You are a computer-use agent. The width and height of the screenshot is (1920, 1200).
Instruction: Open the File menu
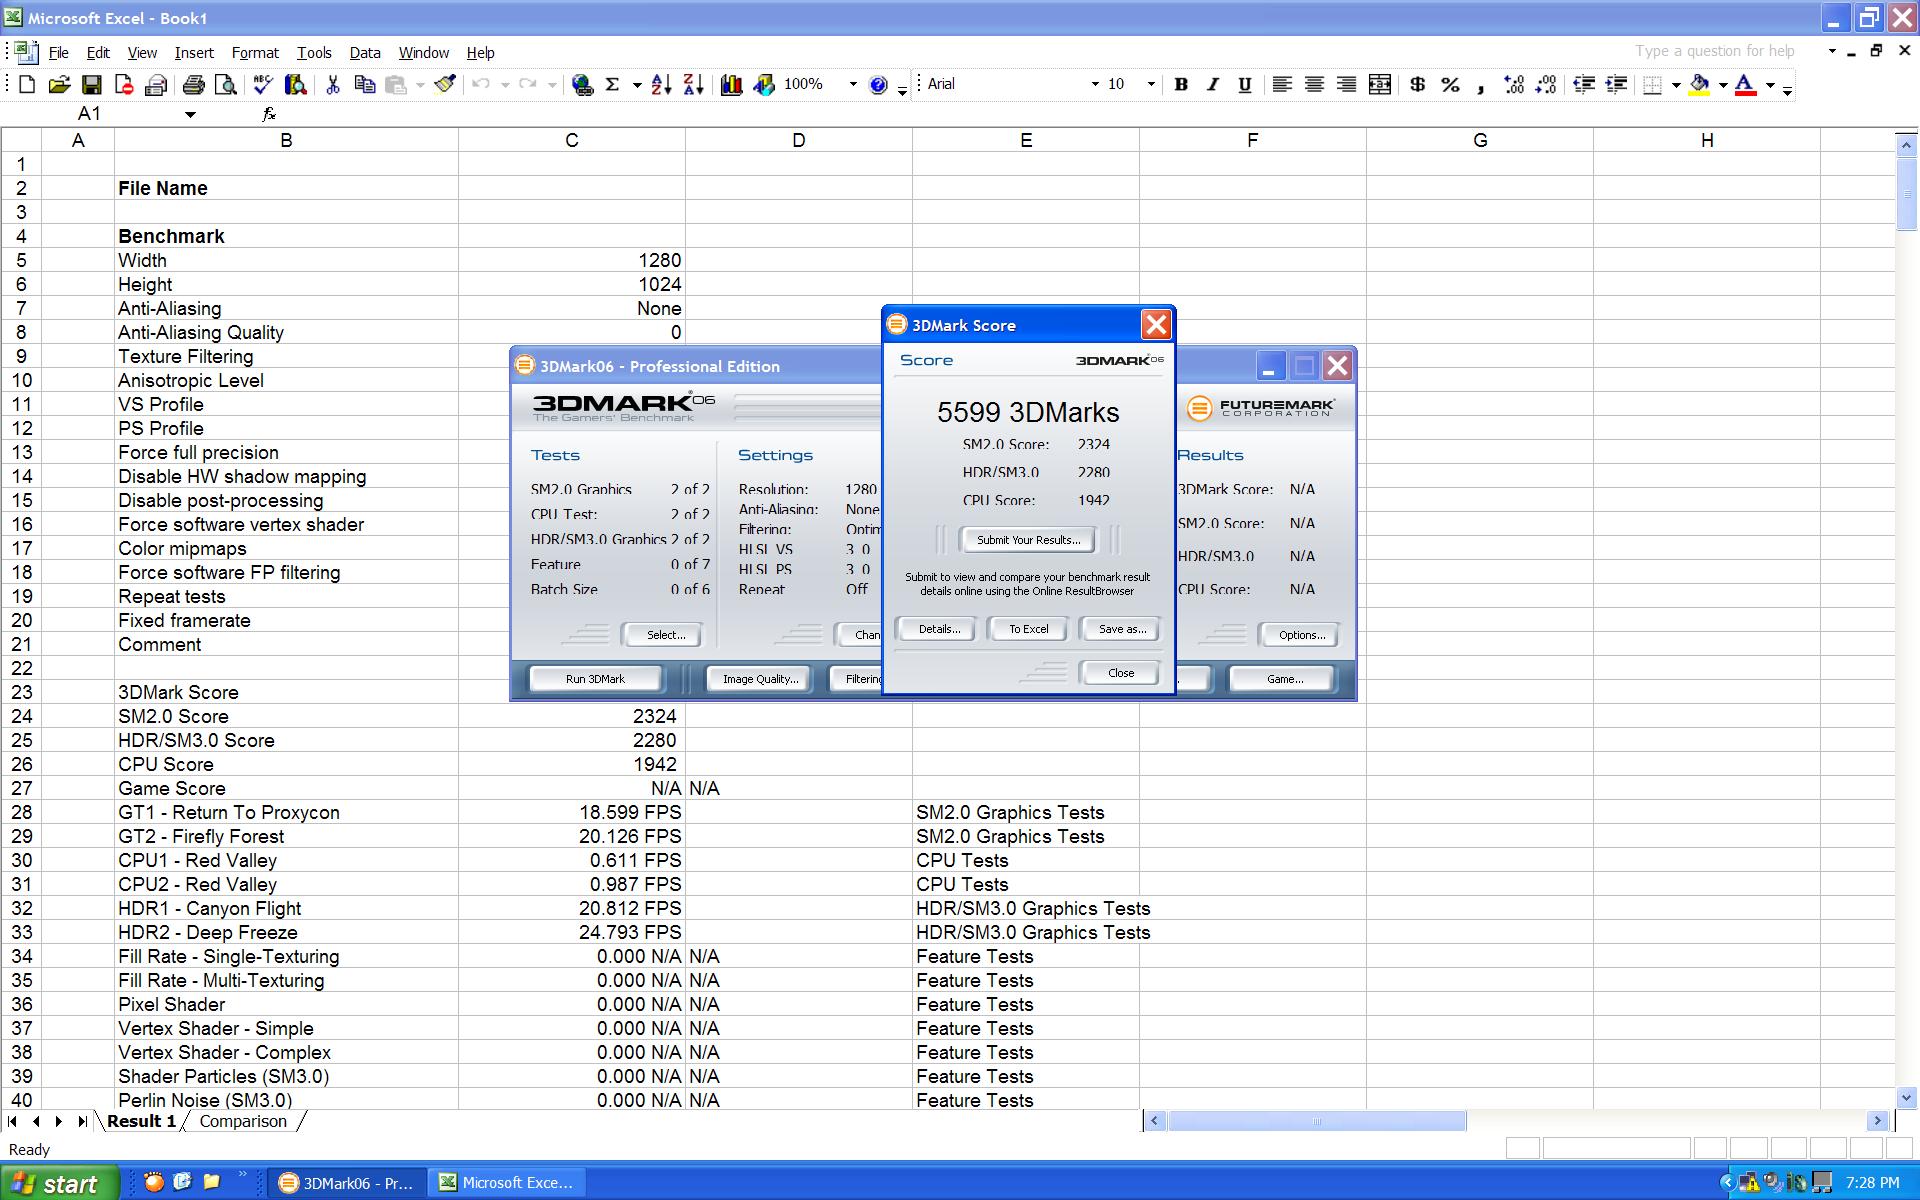coord(59,53)
